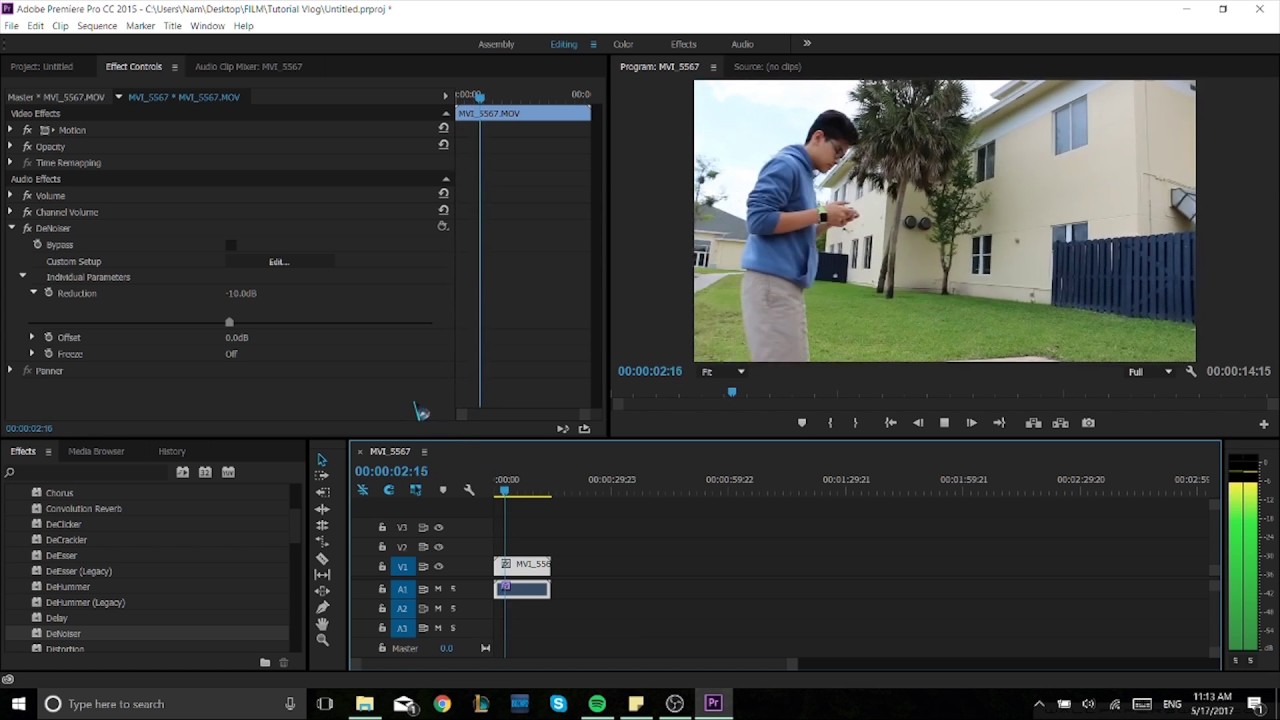Expand the Offset parameter
1280x720 pixels.
[32, 337]
